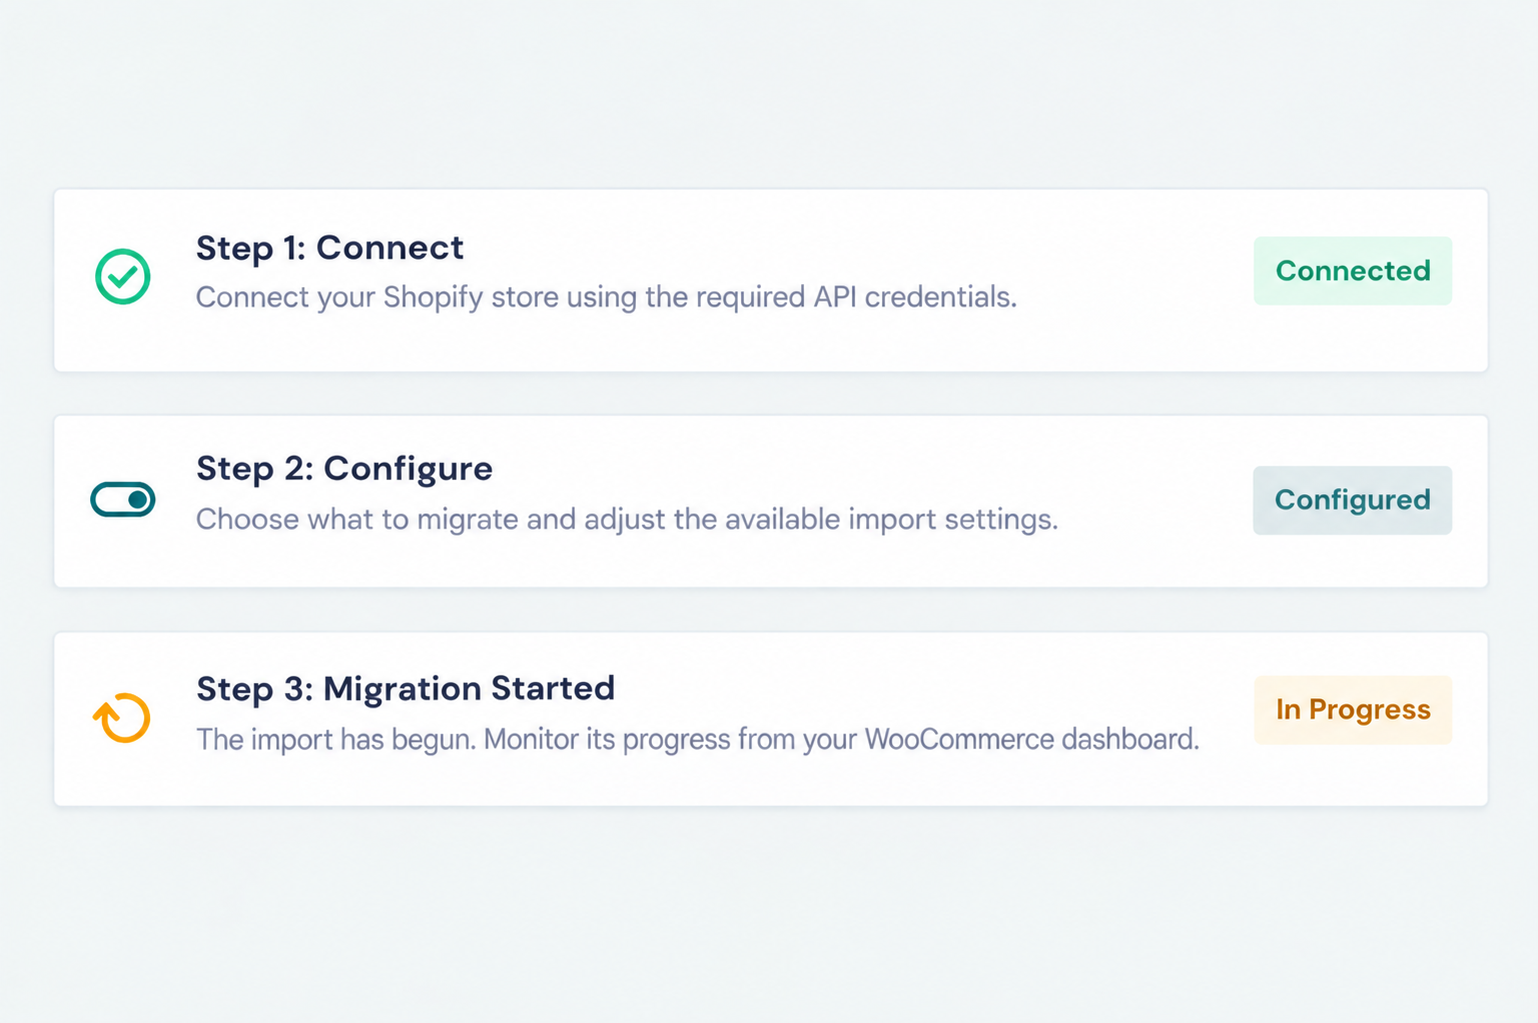
Task: Click the green checkmark circle icon
Action: 123,276
